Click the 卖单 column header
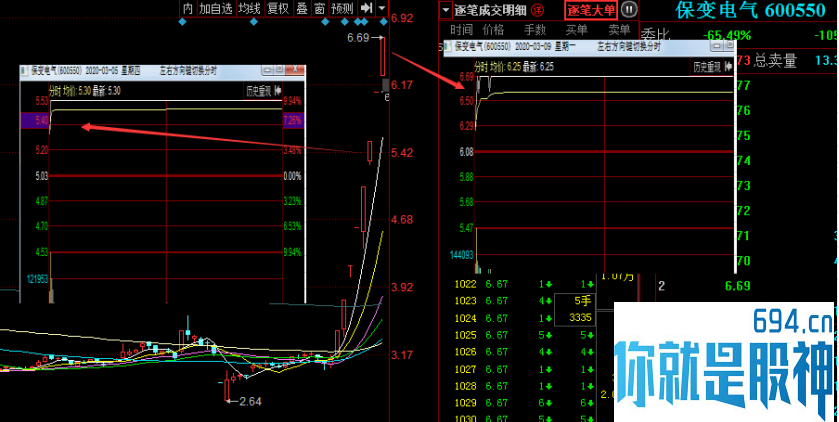The image size is (839, 422). (619, 30)
